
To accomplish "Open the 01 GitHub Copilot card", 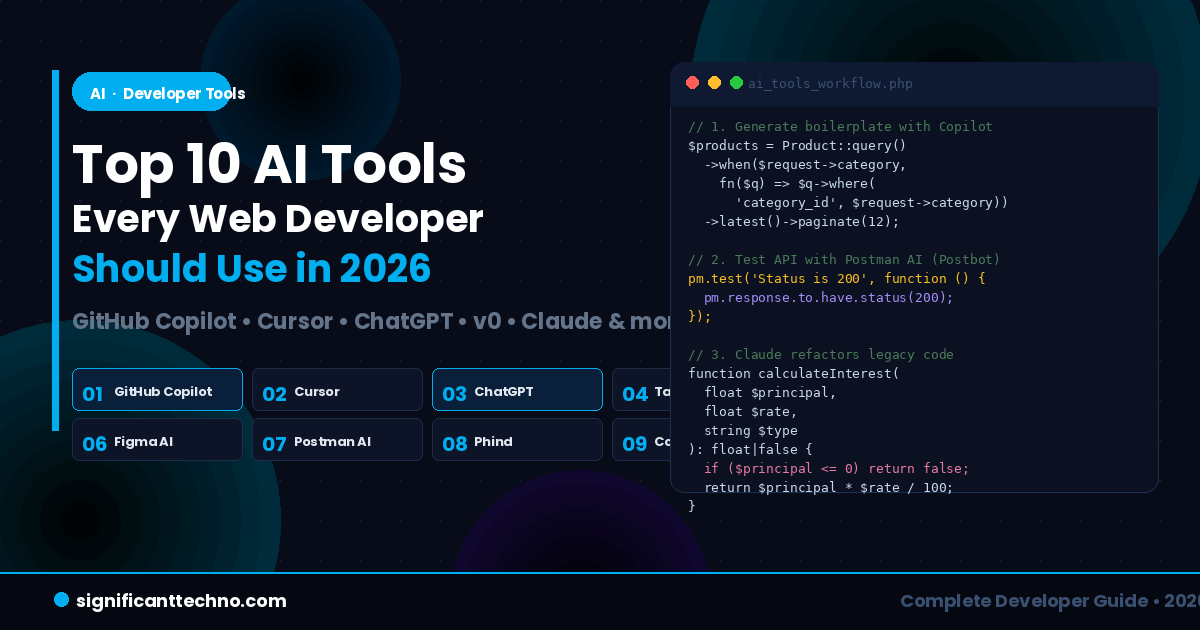I will [157, 390].
